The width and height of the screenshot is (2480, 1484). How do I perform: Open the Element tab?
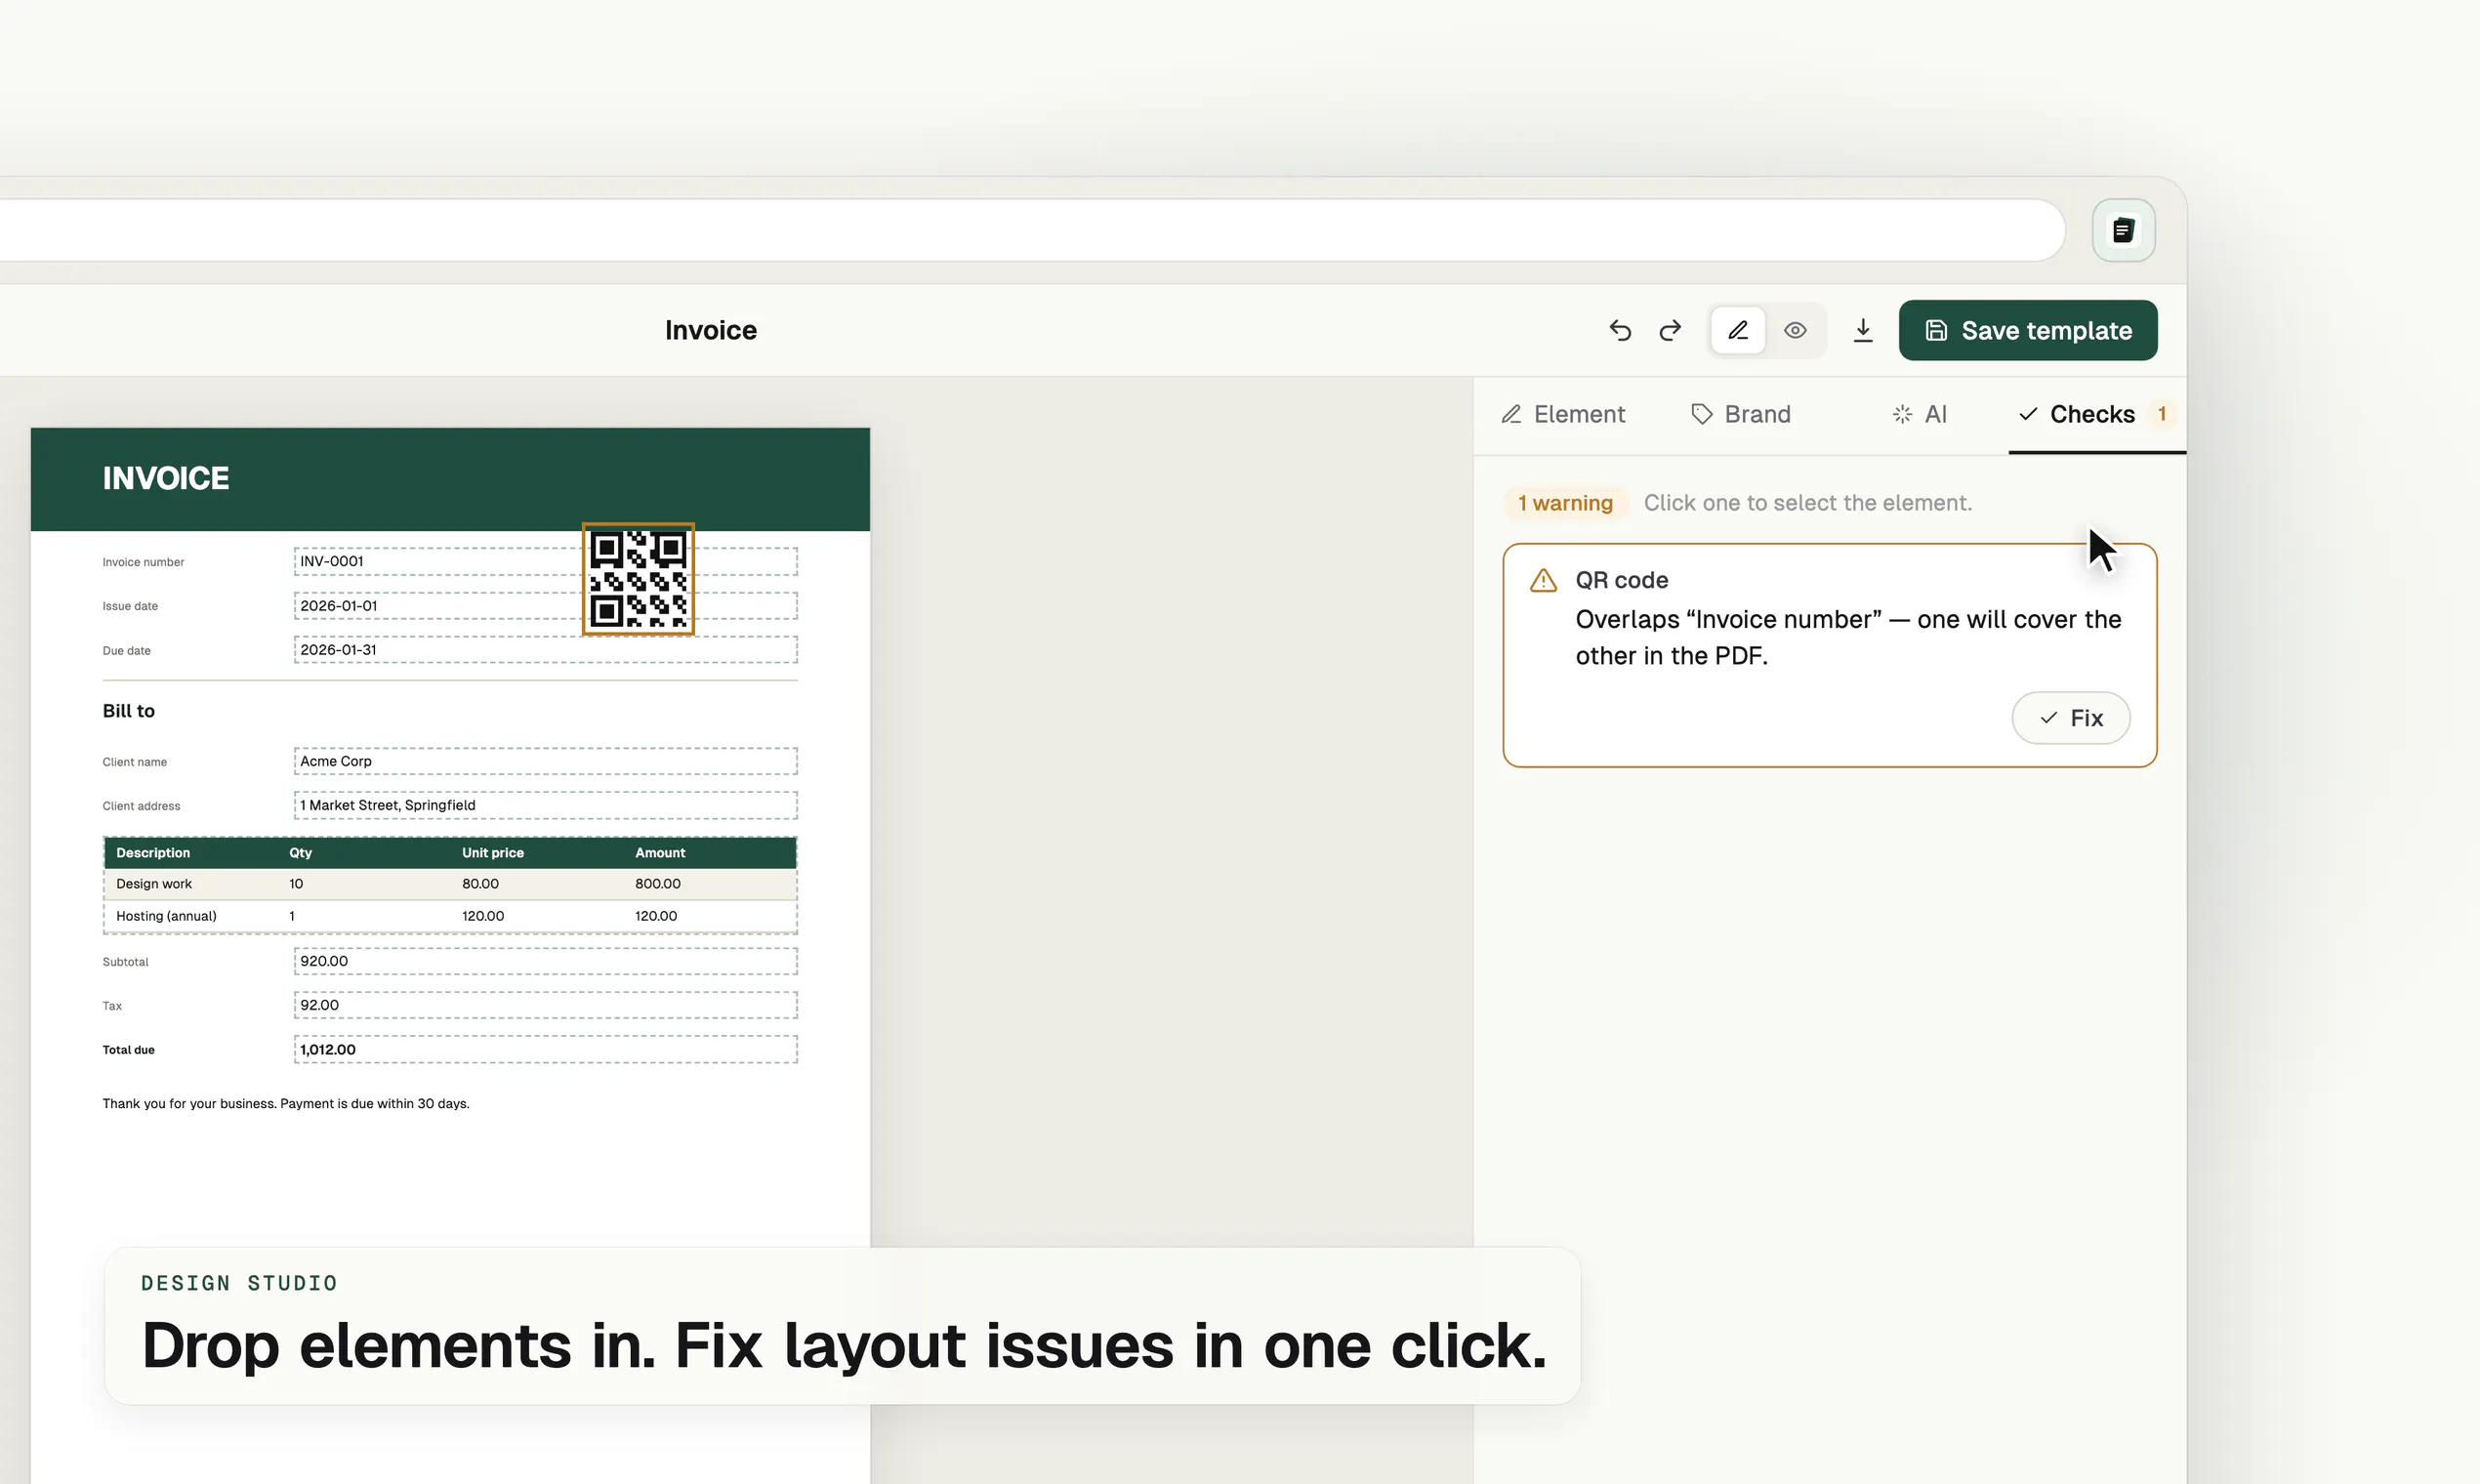pos(1563,414)
